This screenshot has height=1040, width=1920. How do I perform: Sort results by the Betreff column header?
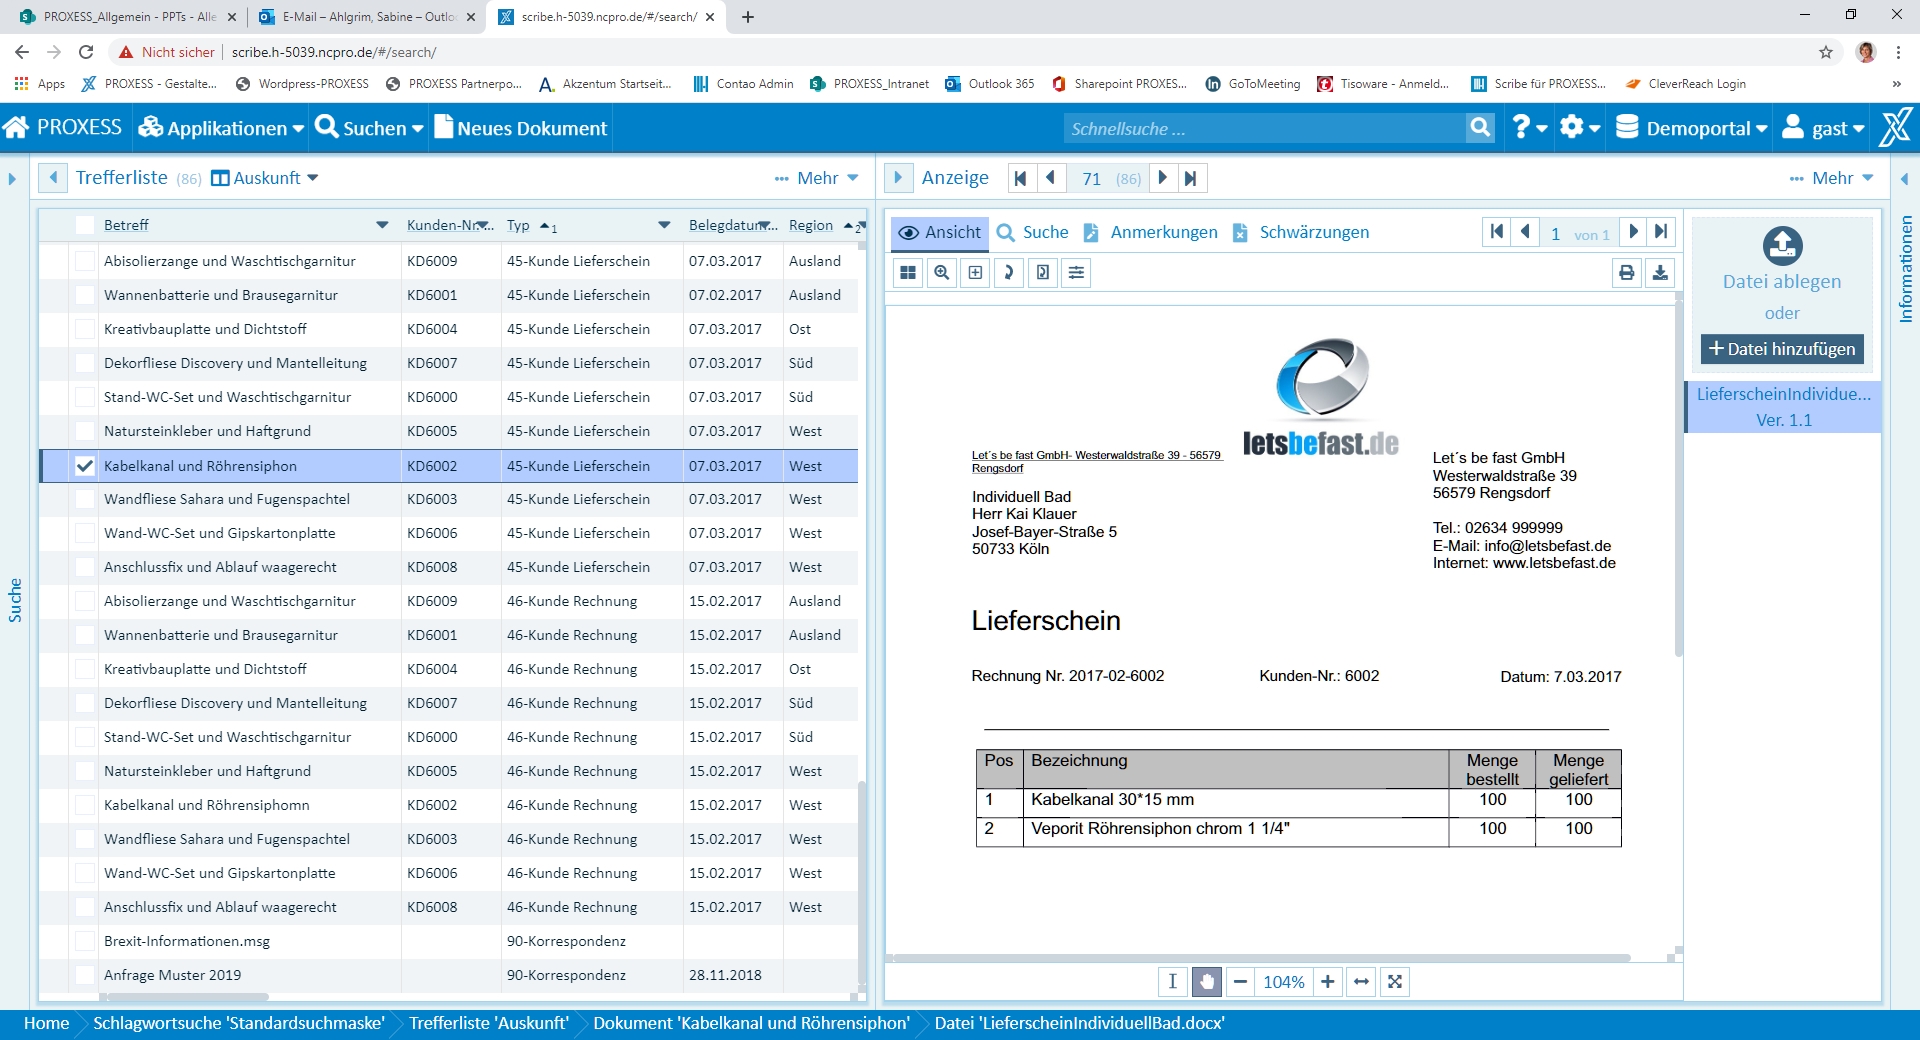point(126,225)
